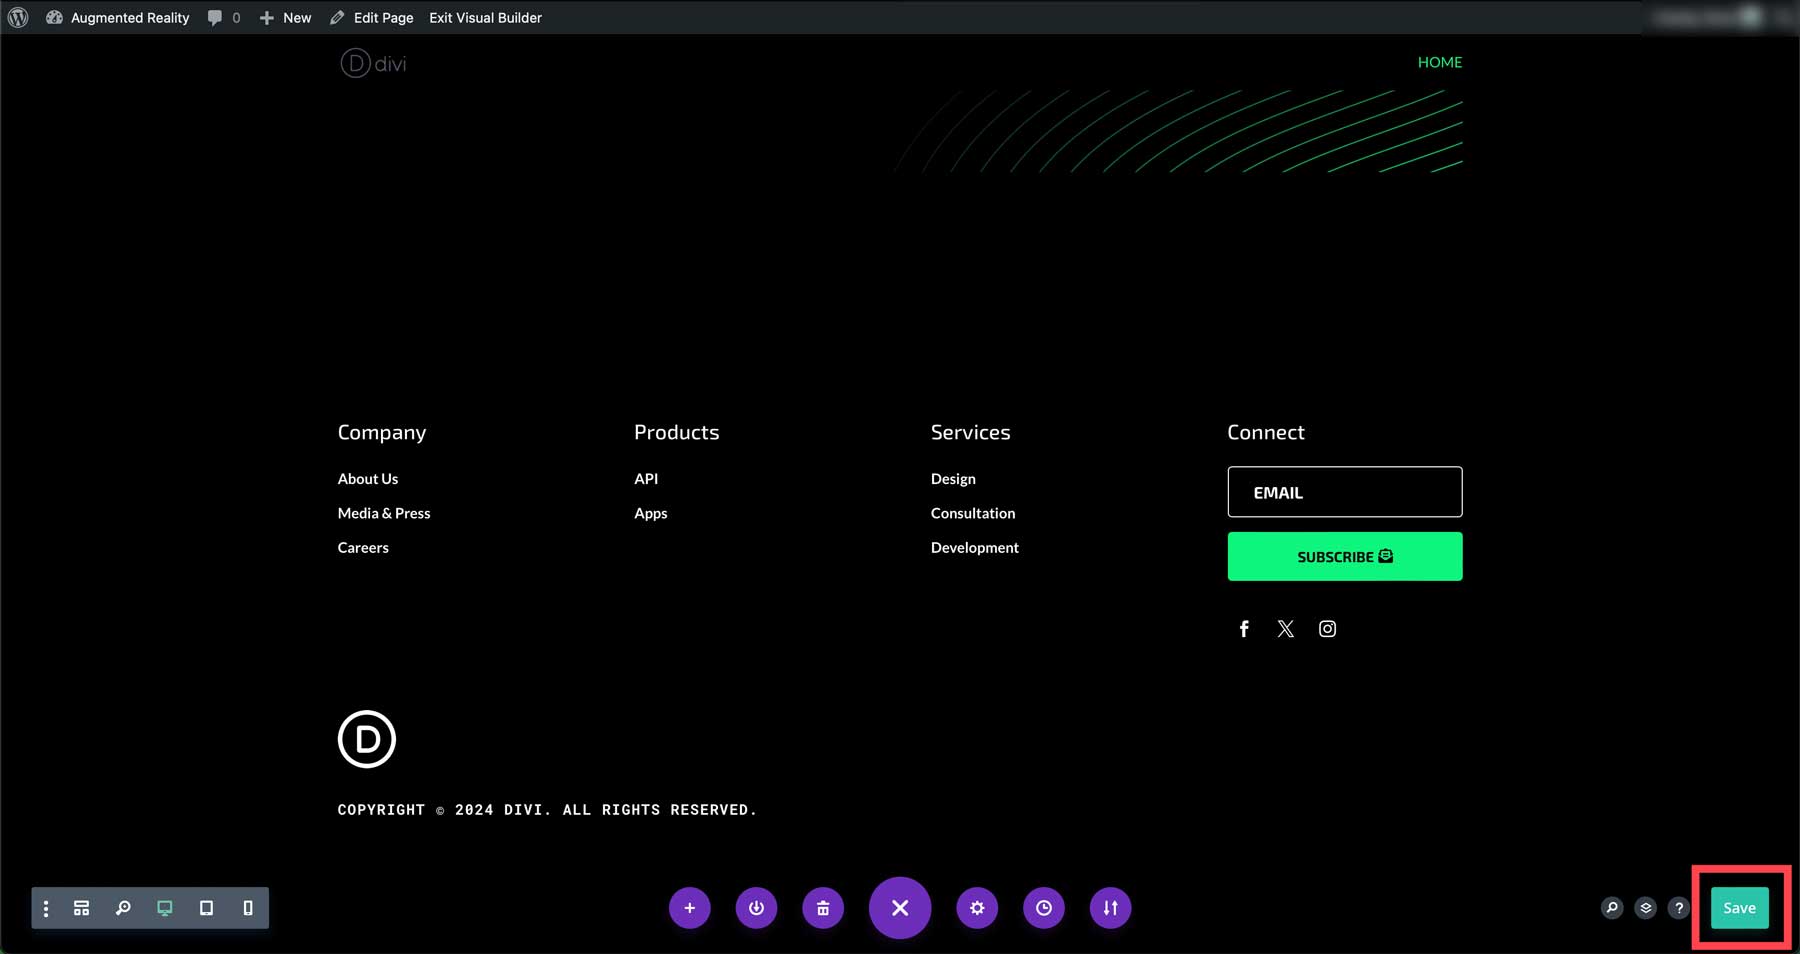Screen dimensions: 1800x954
Task: Switch to phone preview mode
Action: [248, 908]
